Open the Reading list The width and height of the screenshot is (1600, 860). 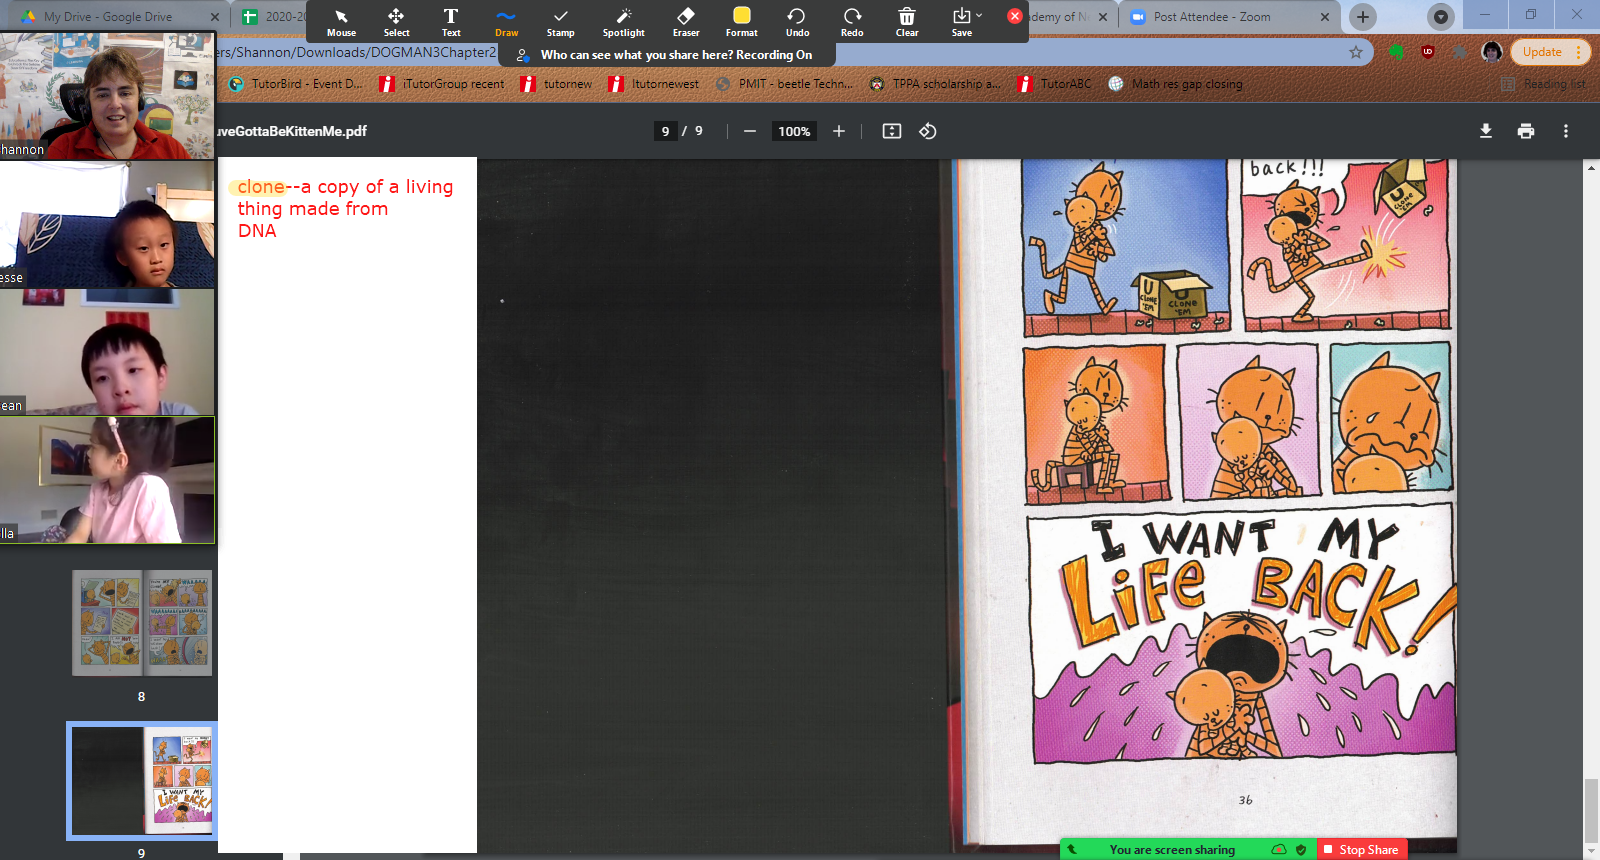pos(1544,84)
